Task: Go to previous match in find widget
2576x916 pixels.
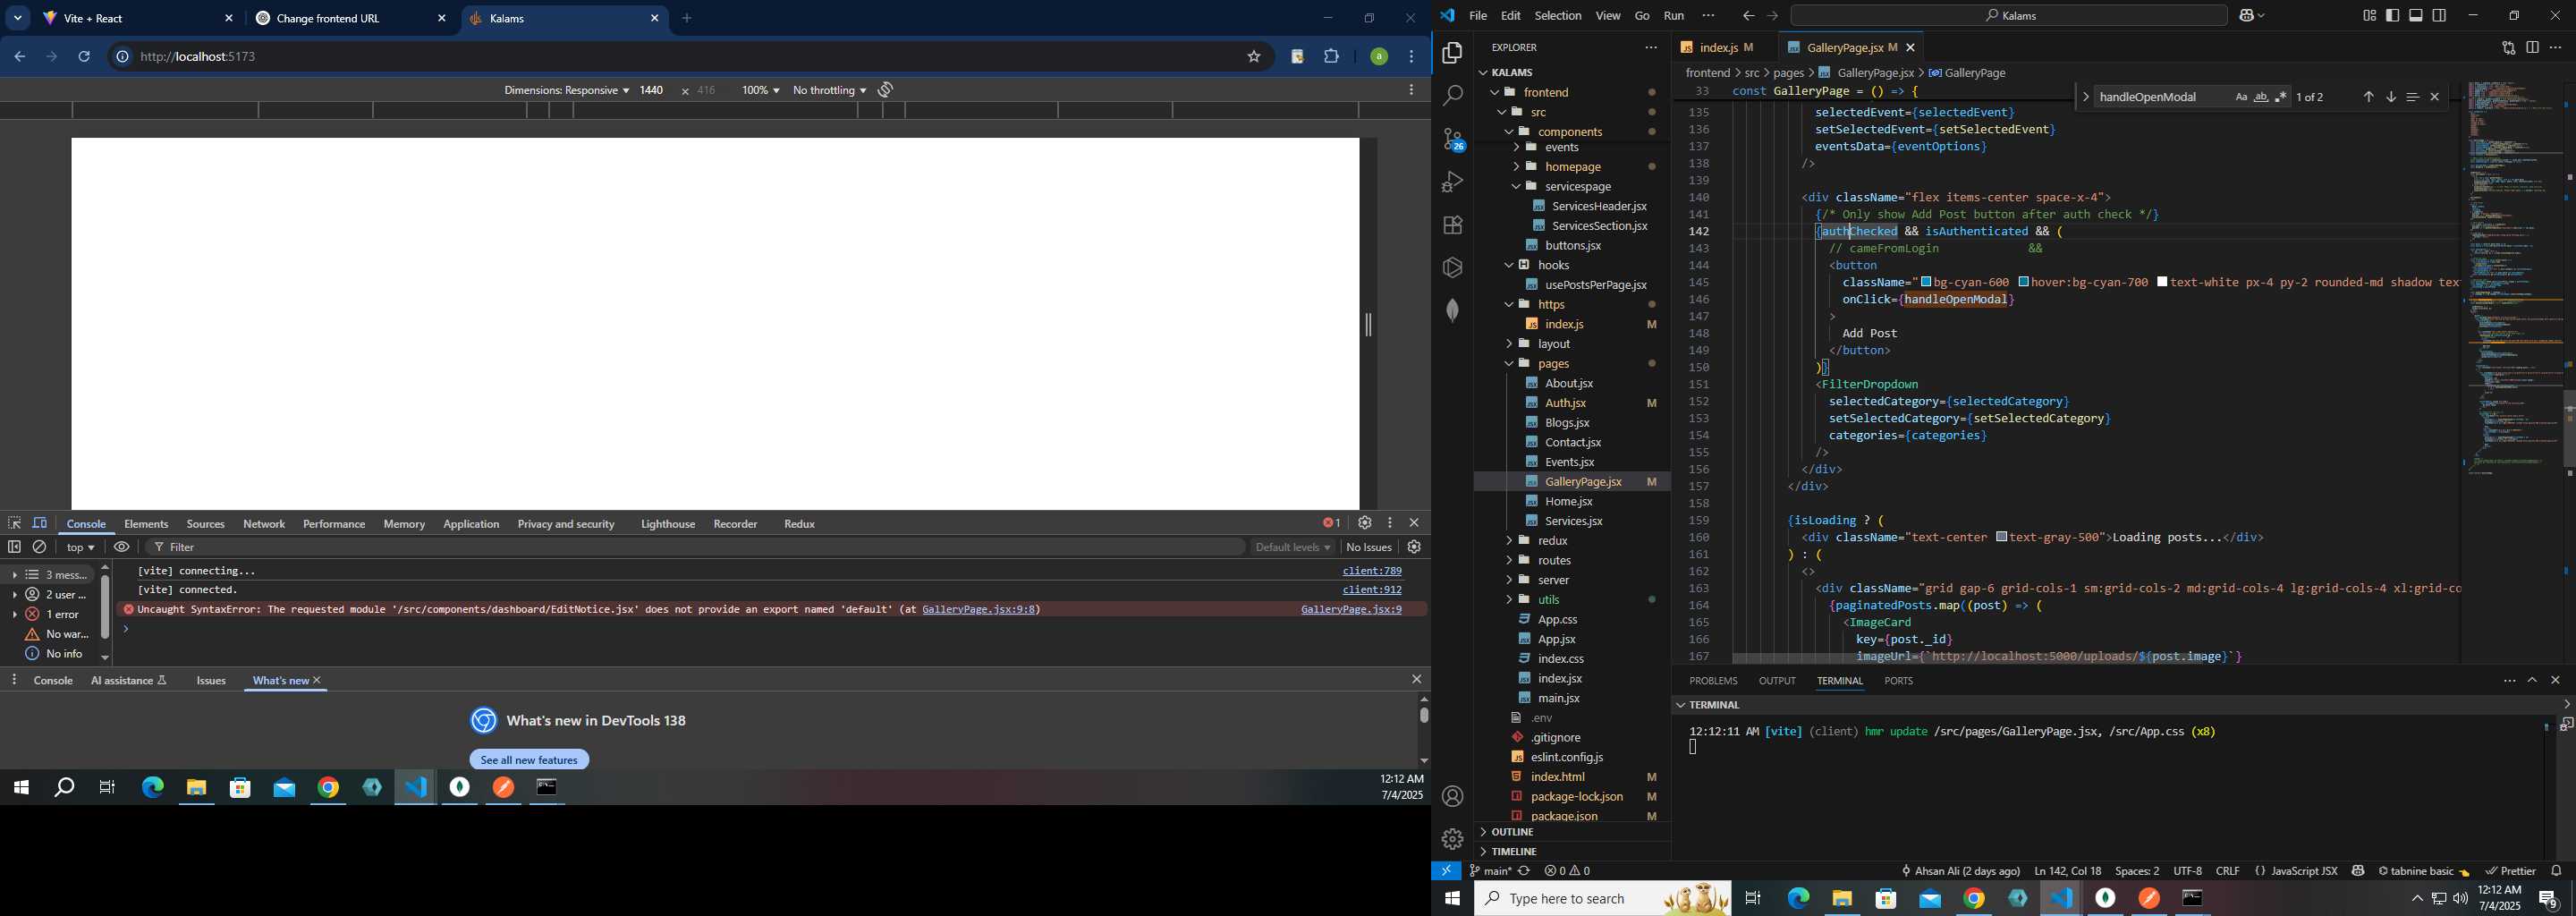Action: pos(2368,97)
